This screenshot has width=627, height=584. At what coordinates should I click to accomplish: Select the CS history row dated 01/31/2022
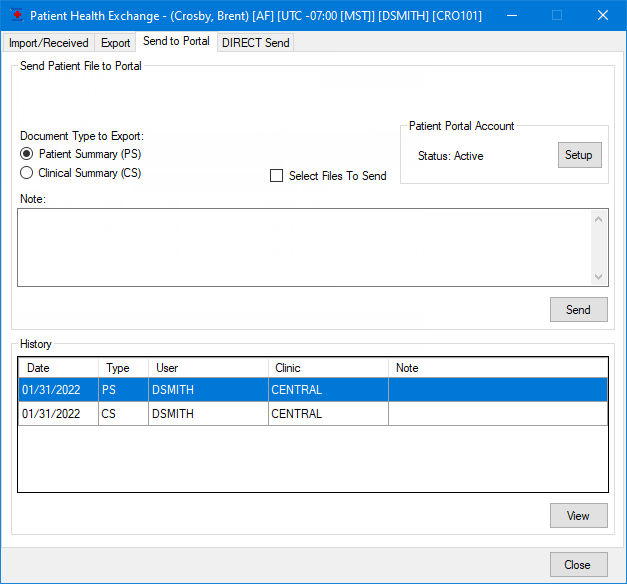pyautogui.click(x=313, y=414)
